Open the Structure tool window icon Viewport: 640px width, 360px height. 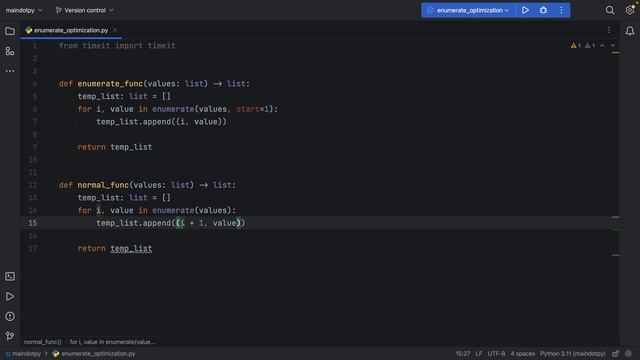point(10,51)
